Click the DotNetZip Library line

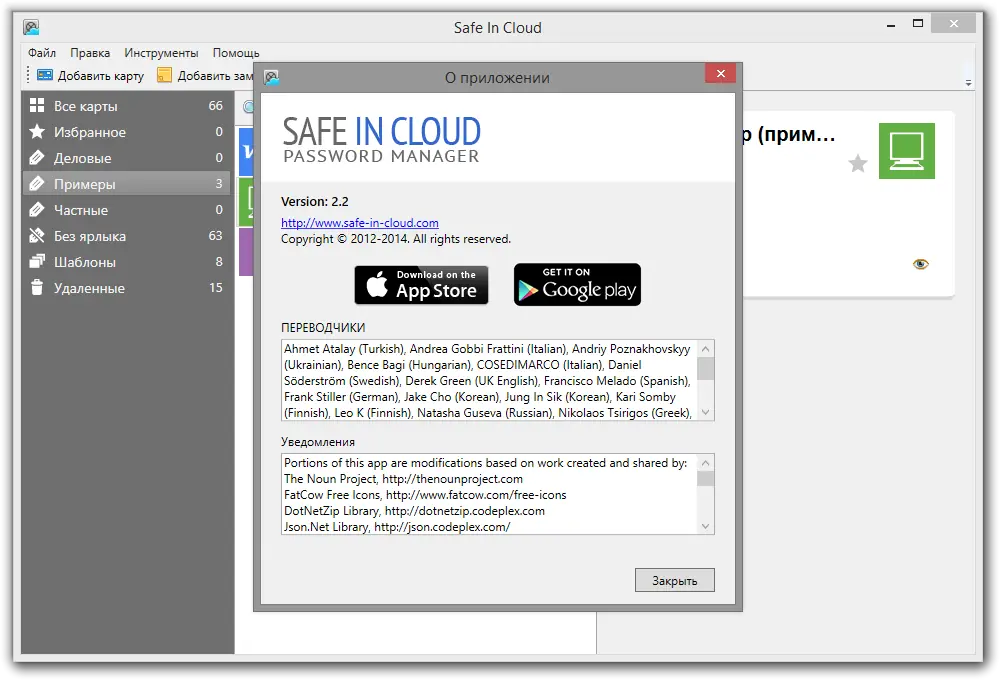coord(415,511)
